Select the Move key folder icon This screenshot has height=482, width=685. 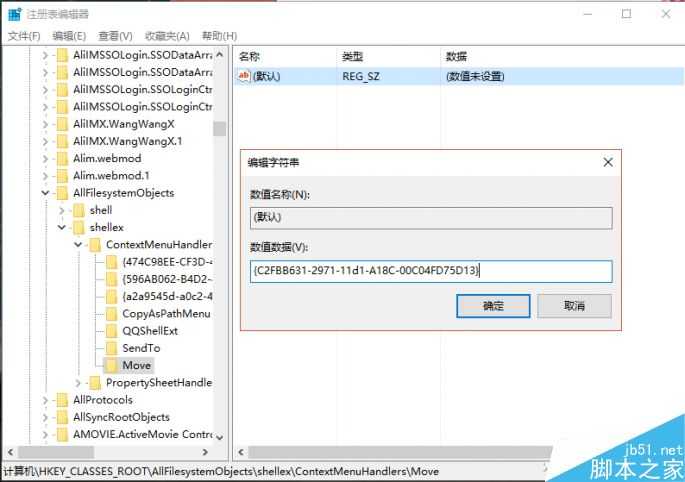pyautogui.click(x=112, y=365)
